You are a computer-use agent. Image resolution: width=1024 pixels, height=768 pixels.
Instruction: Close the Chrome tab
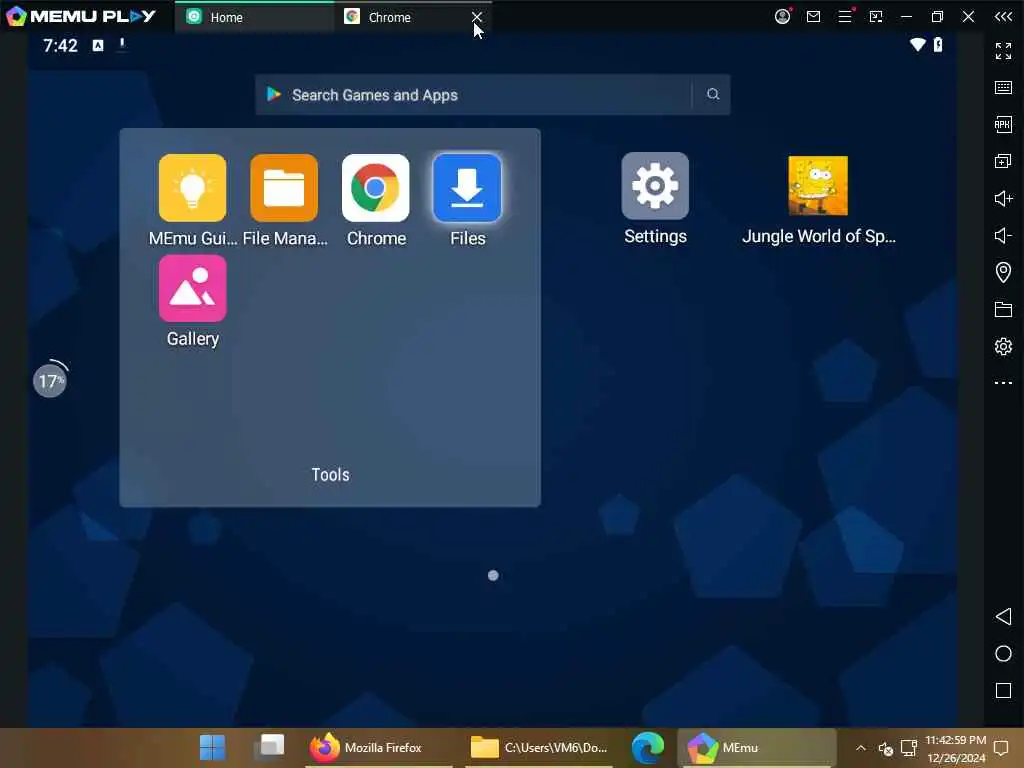(x=477, y=17)
